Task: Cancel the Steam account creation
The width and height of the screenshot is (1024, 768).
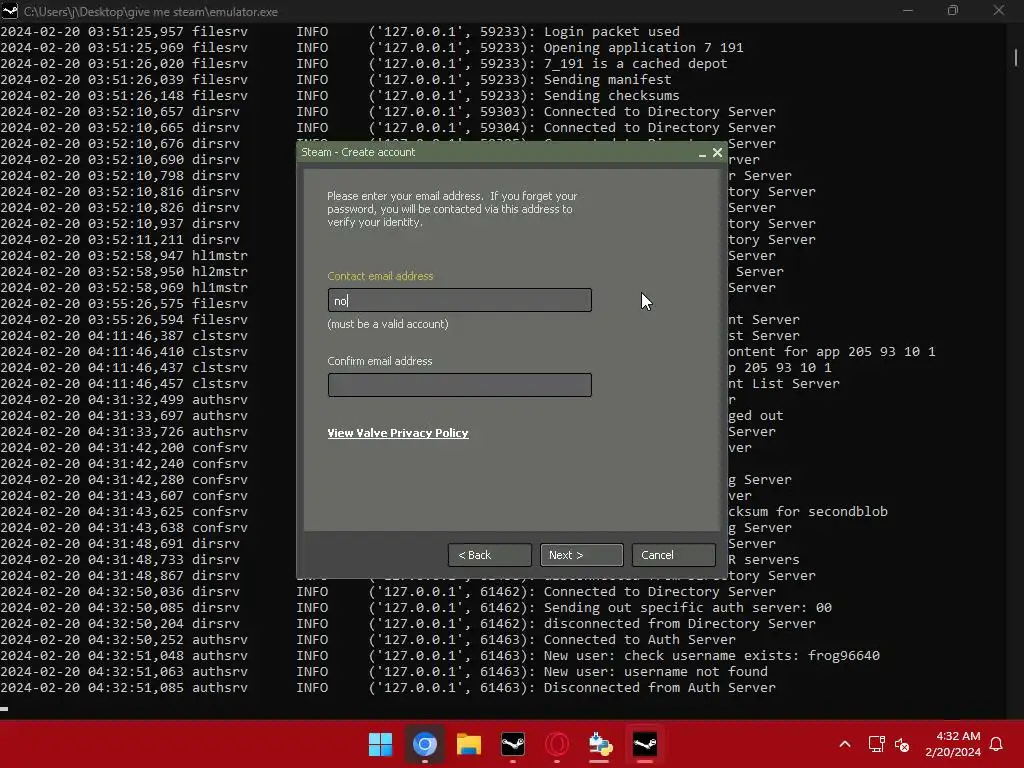Action: [x=673, y=555]
